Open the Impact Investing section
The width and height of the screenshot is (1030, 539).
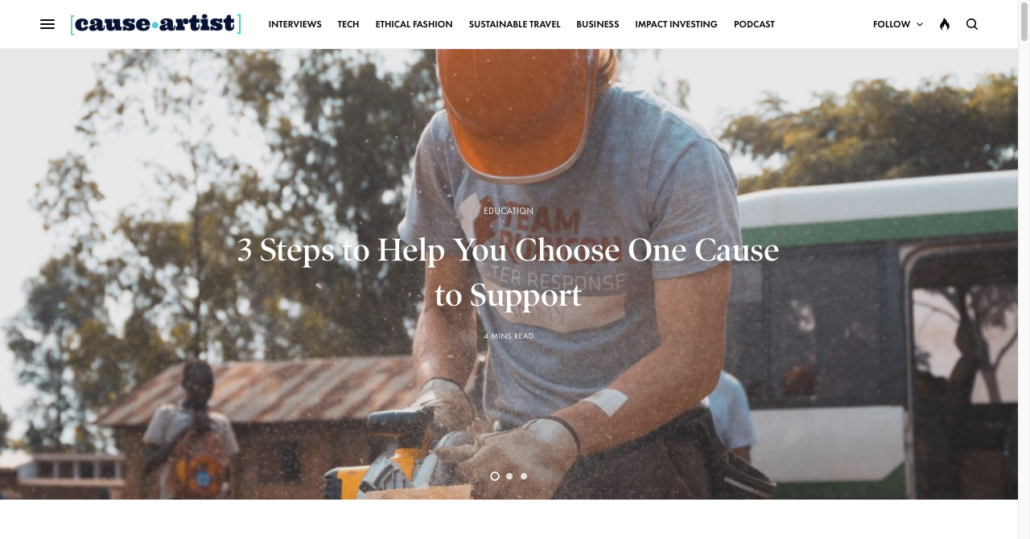[x=676, y=24]
